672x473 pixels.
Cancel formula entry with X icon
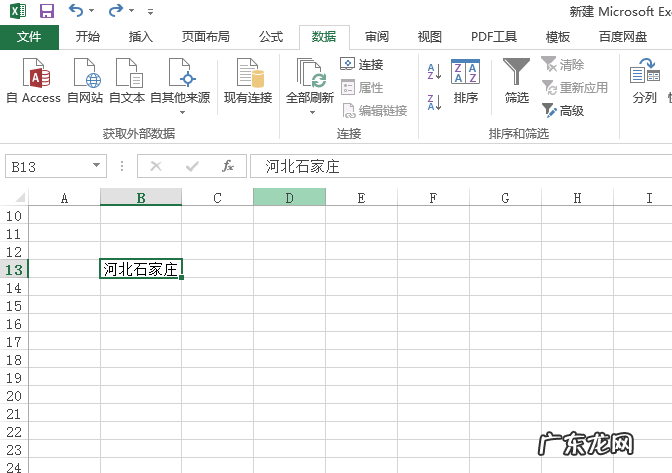(x=156, y=166)
